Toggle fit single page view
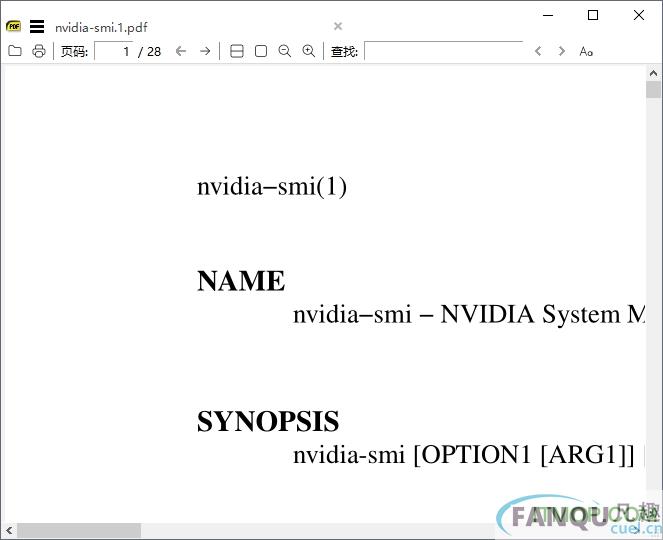Screen dimensions: 663x540 (261, 51)
